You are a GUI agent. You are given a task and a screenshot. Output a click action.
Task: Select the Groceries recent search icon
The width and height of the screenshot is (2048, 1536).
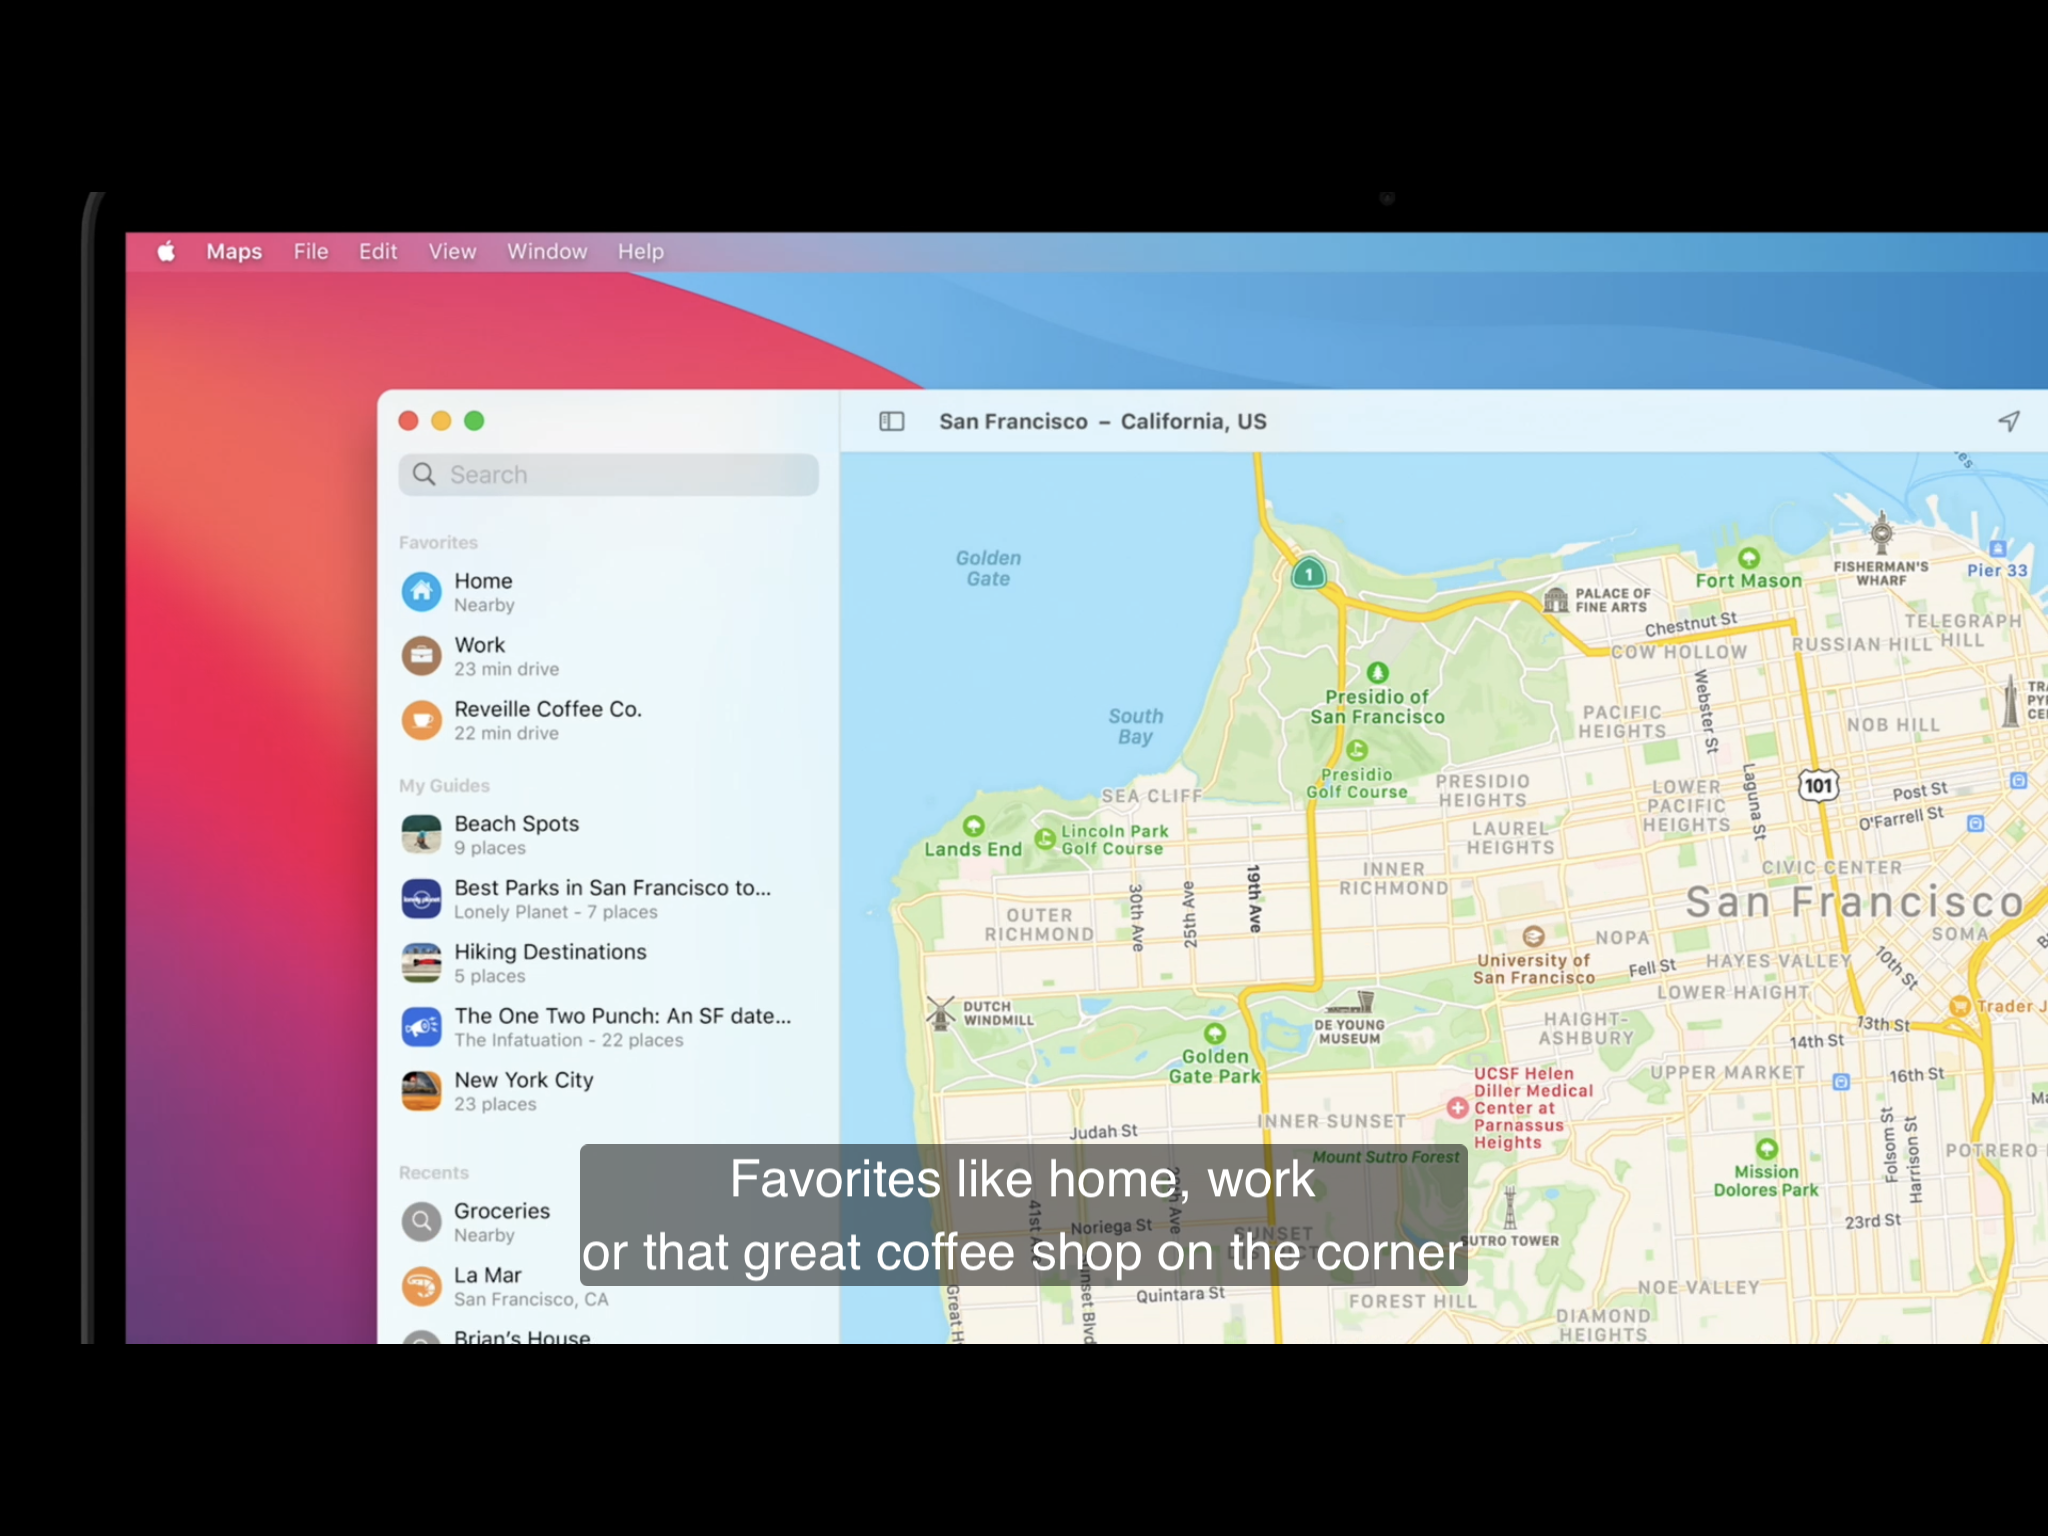(x=422, y=1222)
